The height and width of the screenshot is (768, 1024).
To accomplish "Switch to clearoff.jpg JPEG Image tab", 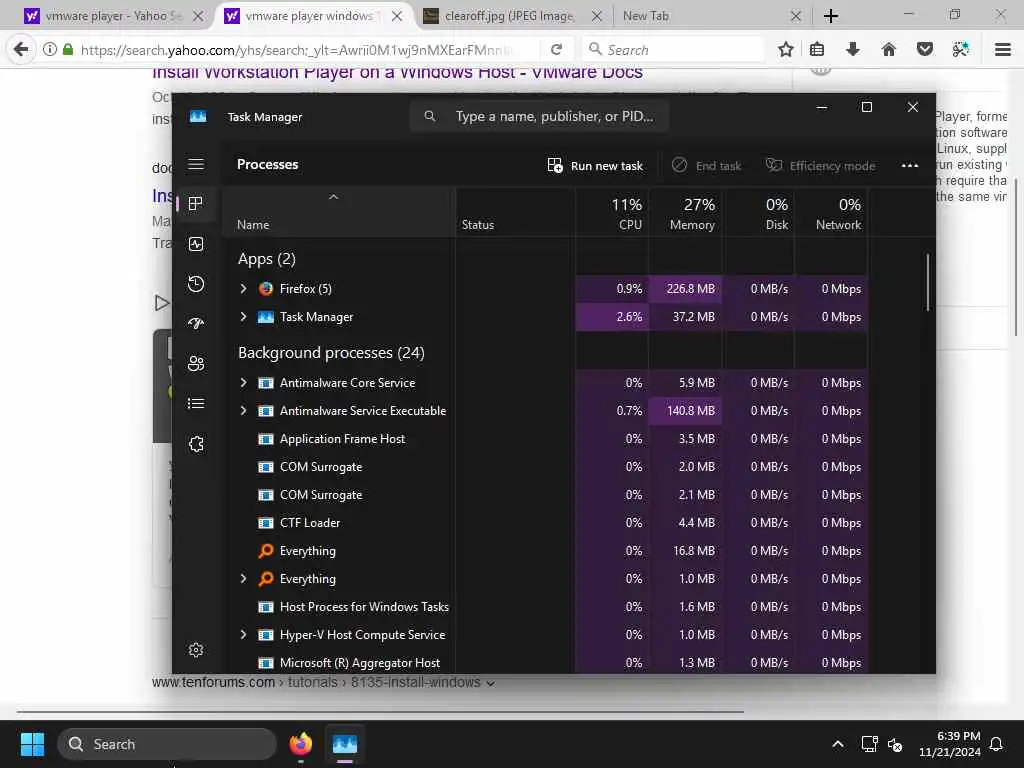I will [511, 16].
